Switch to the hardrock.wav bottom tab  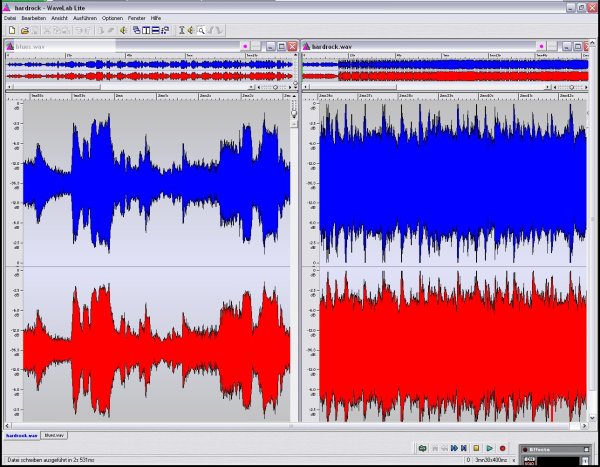point(21,436)
